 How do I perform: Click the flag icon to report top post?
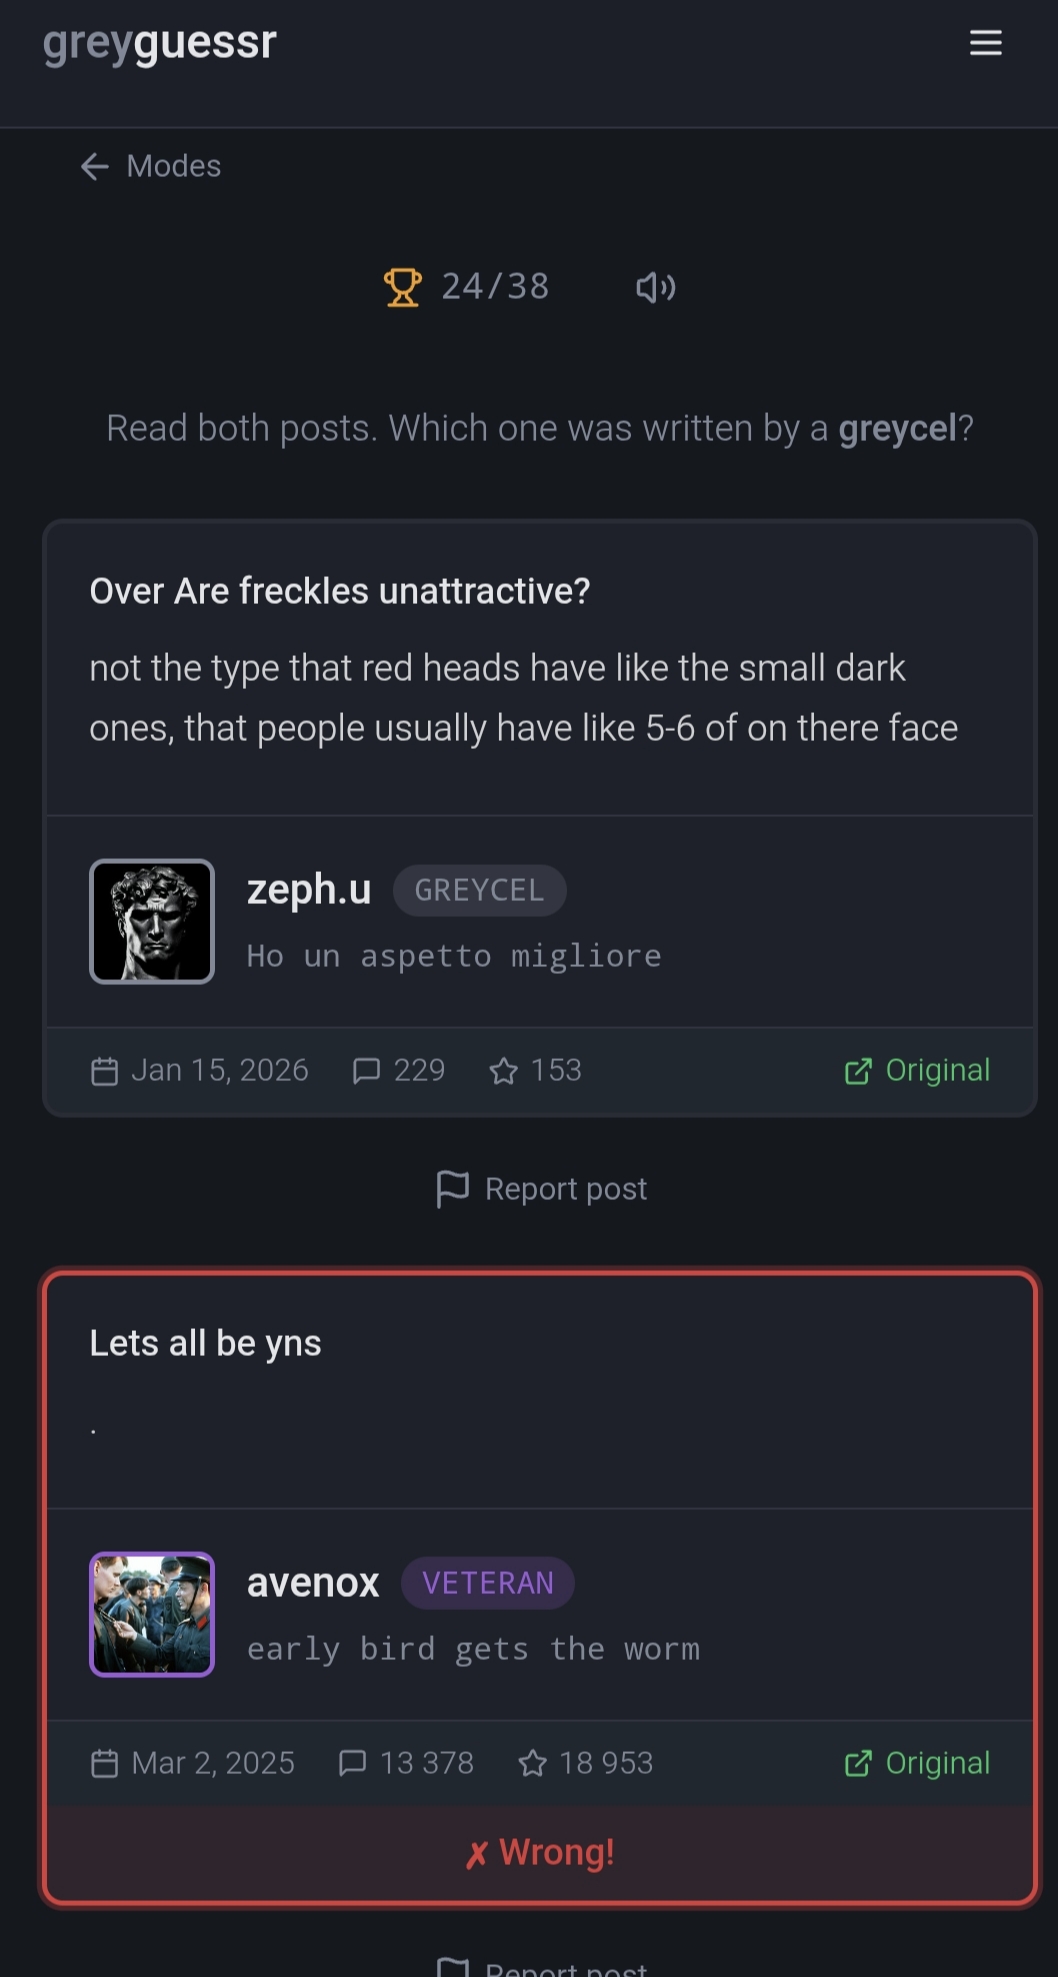(x=453, y=1188)
